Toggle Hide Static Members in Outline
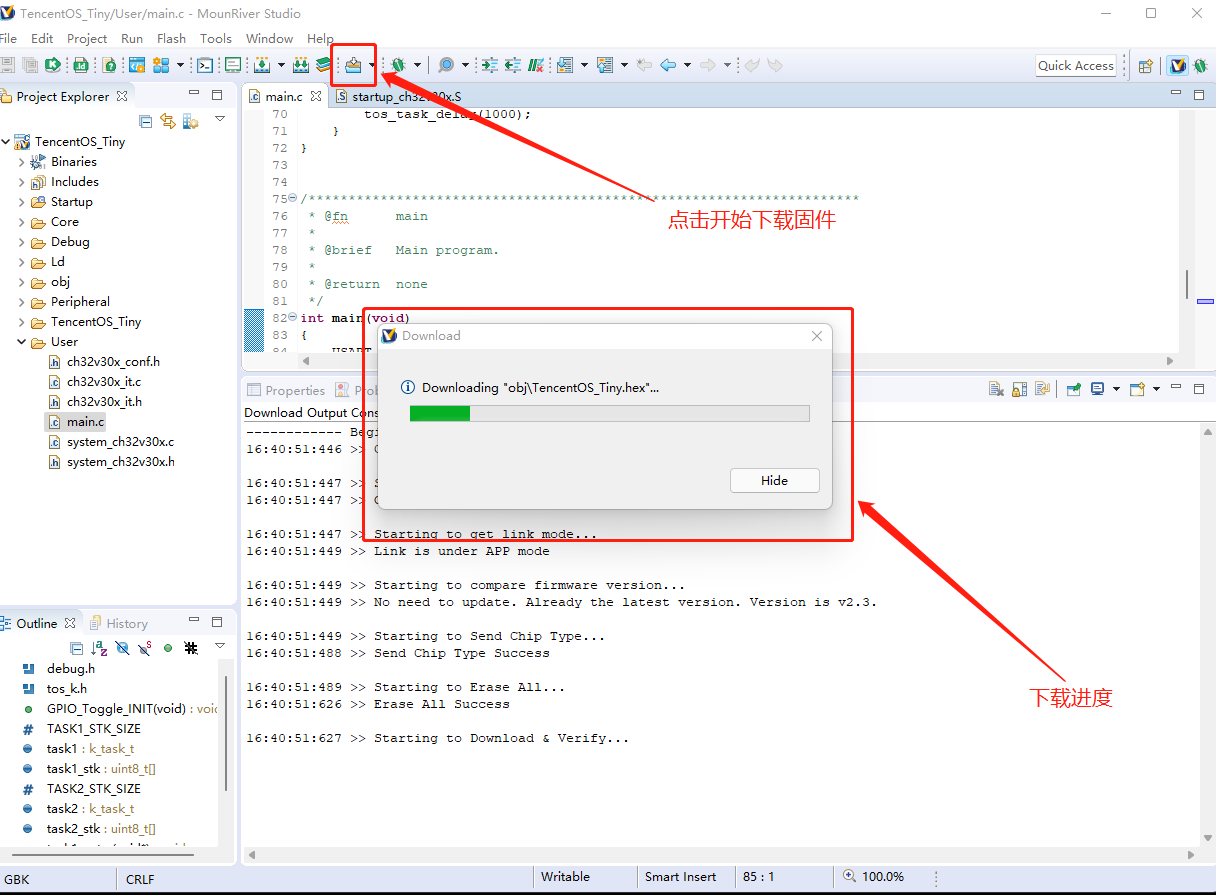Image resolution: width=1216 pixels, height=895 pixels. 145,648
